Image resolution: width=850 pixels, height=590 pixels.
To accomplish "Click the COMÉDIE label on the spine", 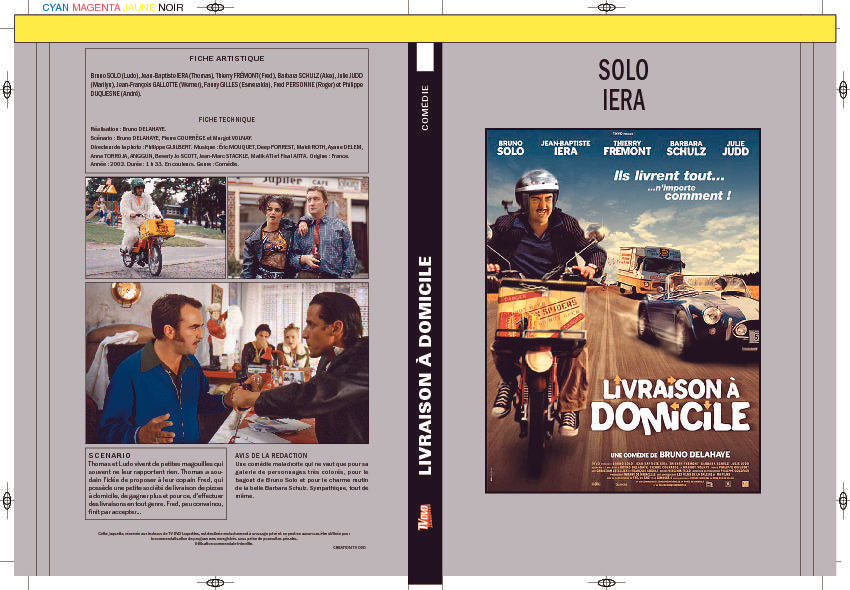I will [x=425, y=107].
